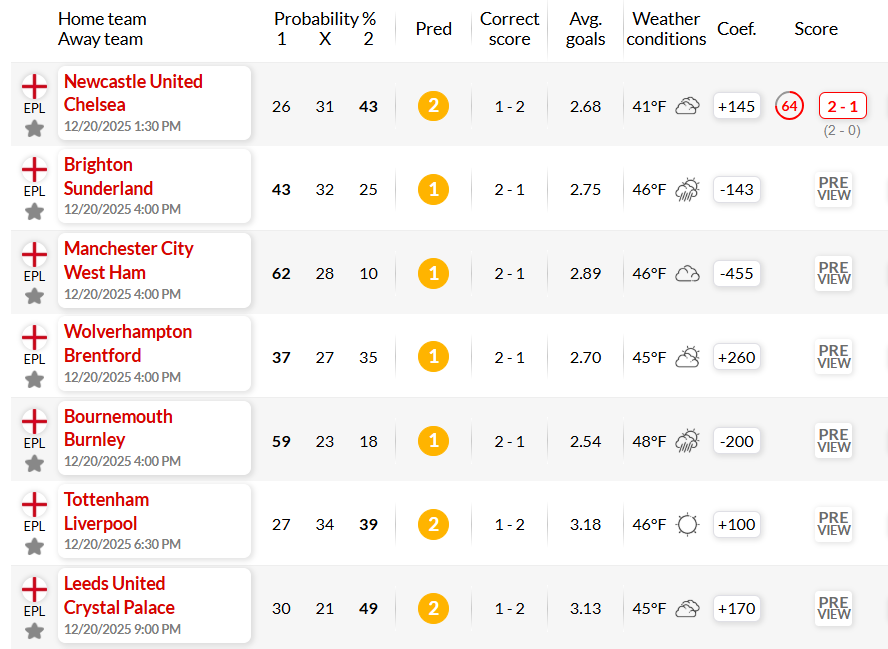Click the rainy weather icon for Brighton match
Screen dimensions: 888x649
[688, 190]
